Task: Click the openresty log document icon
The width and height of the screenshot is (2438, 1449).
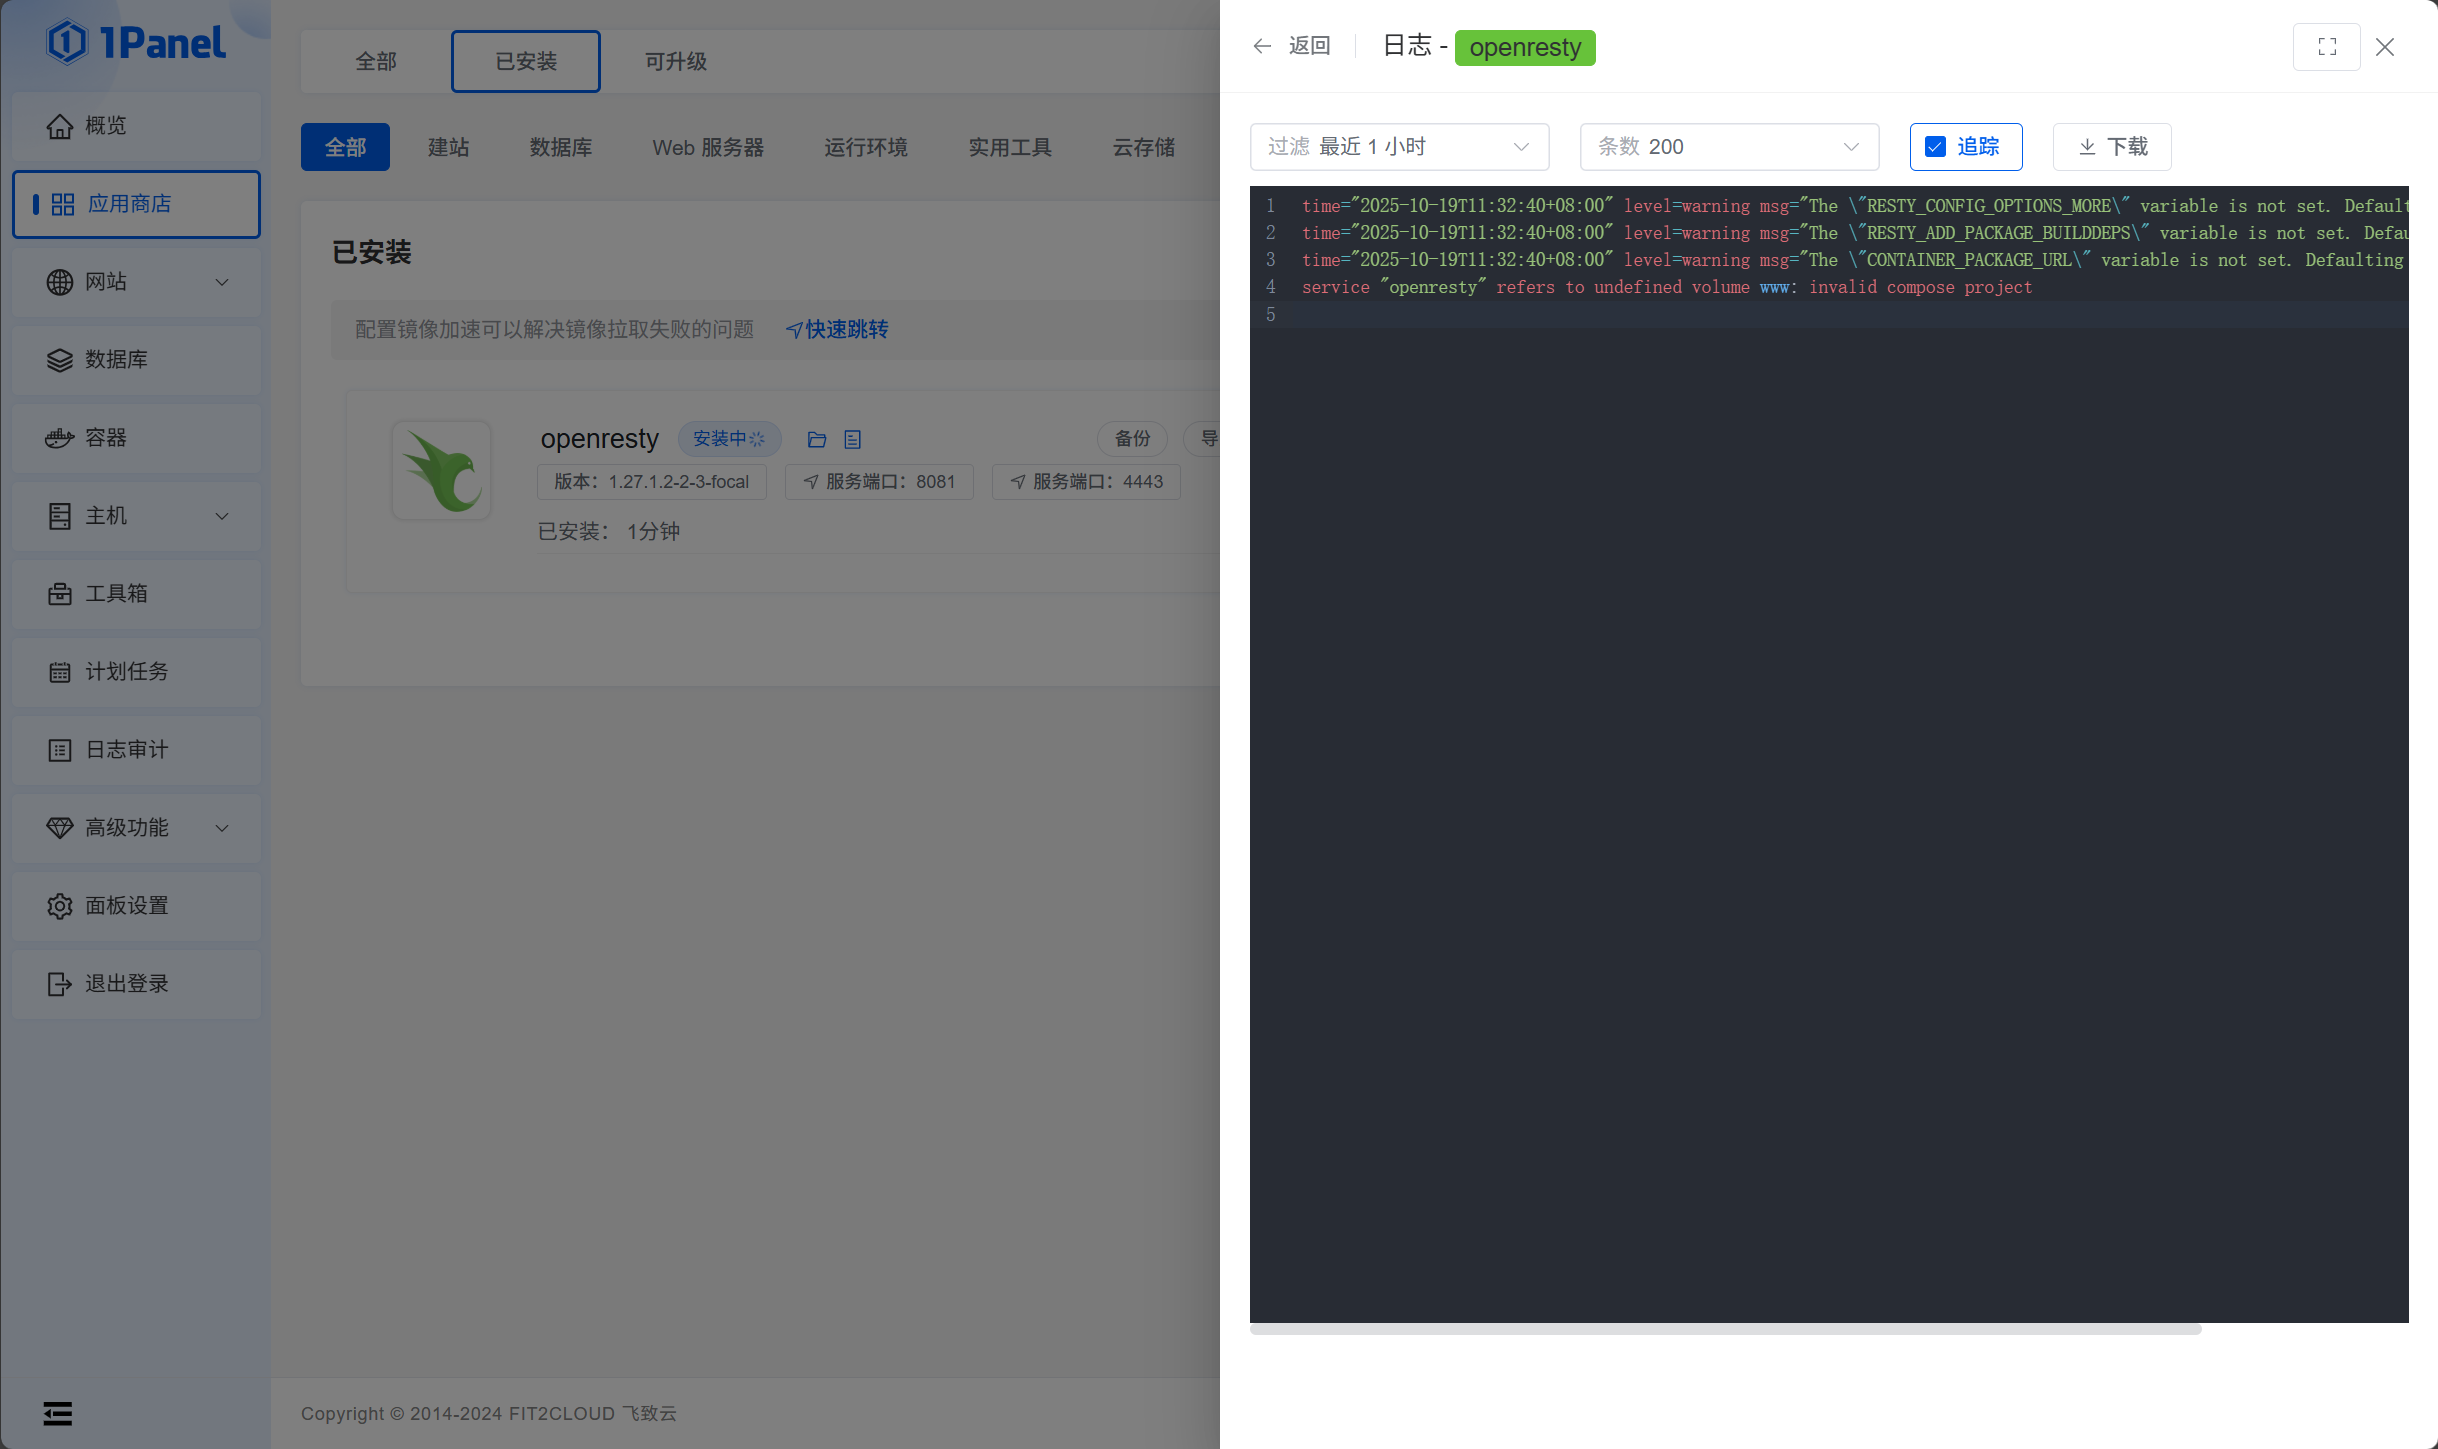Action: (852, 439)
